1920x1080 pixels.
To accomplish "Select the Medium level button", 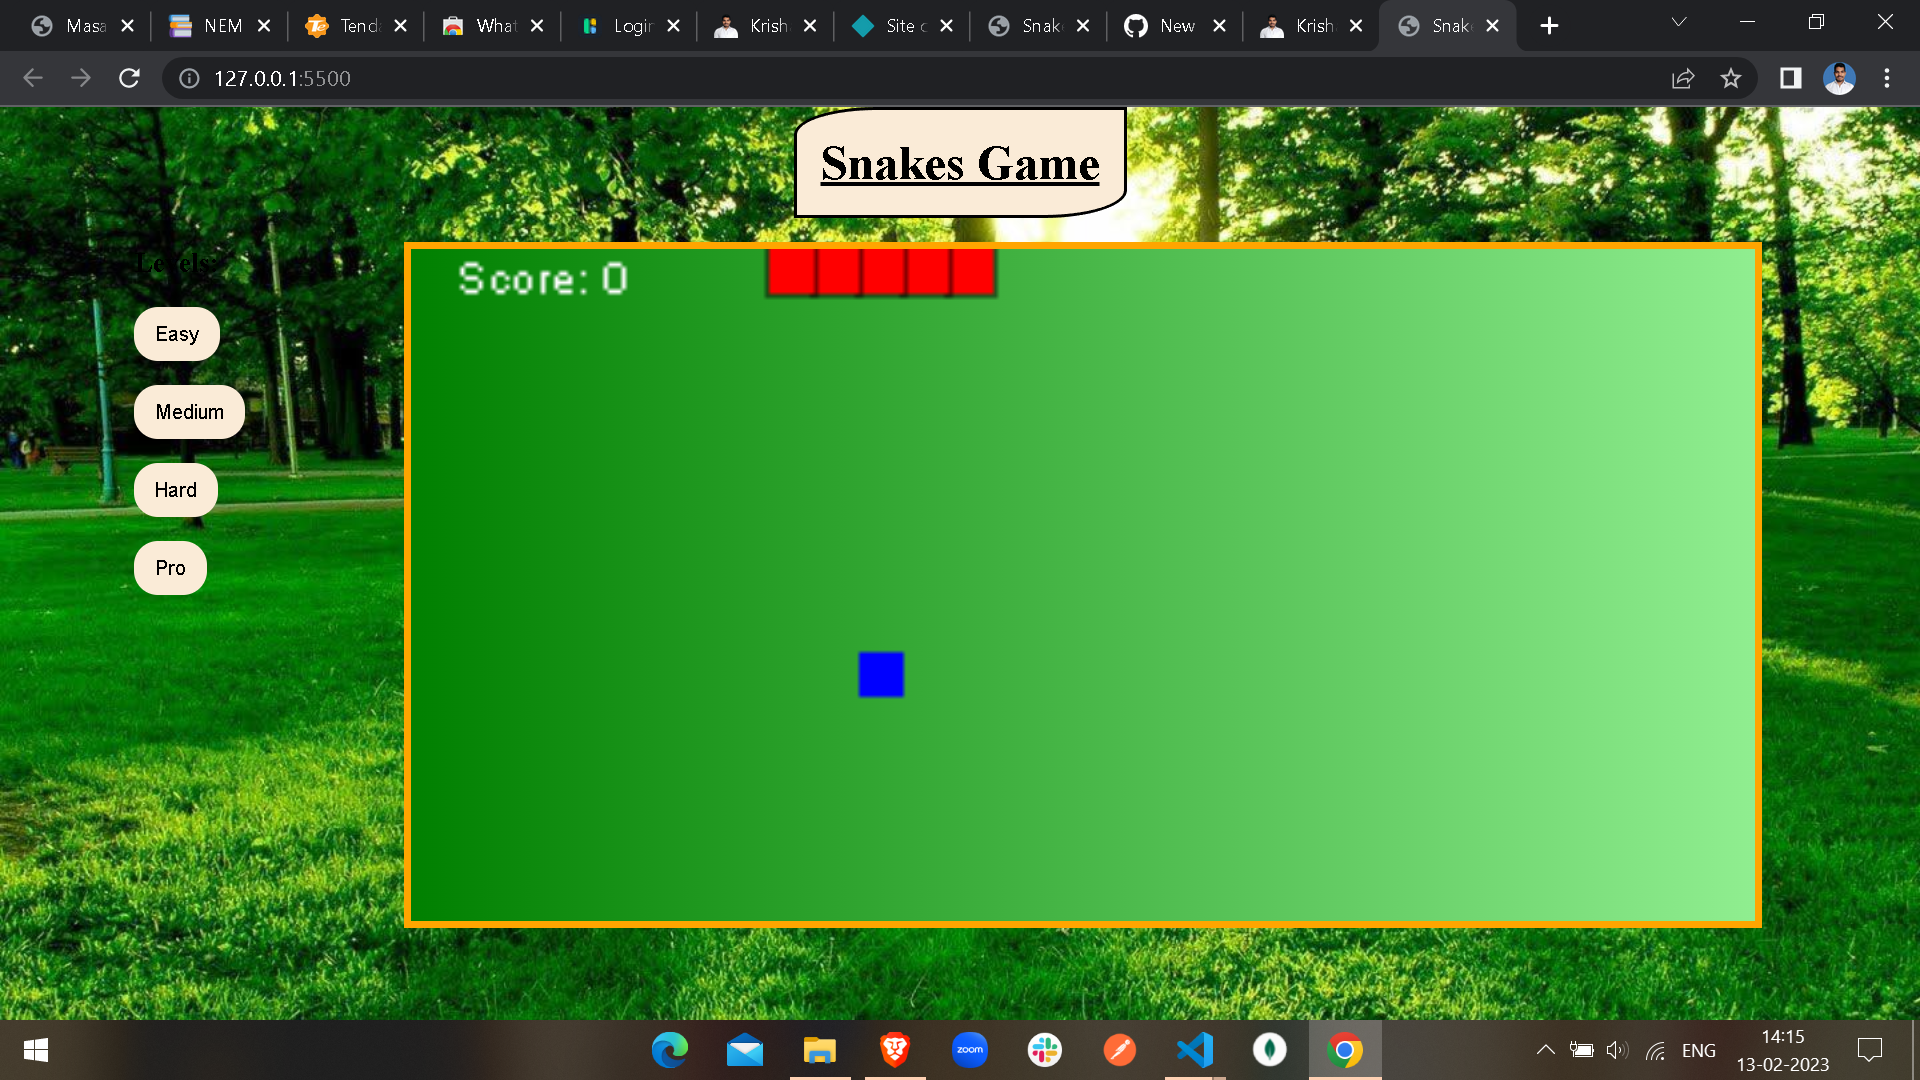I will (188, 411).
